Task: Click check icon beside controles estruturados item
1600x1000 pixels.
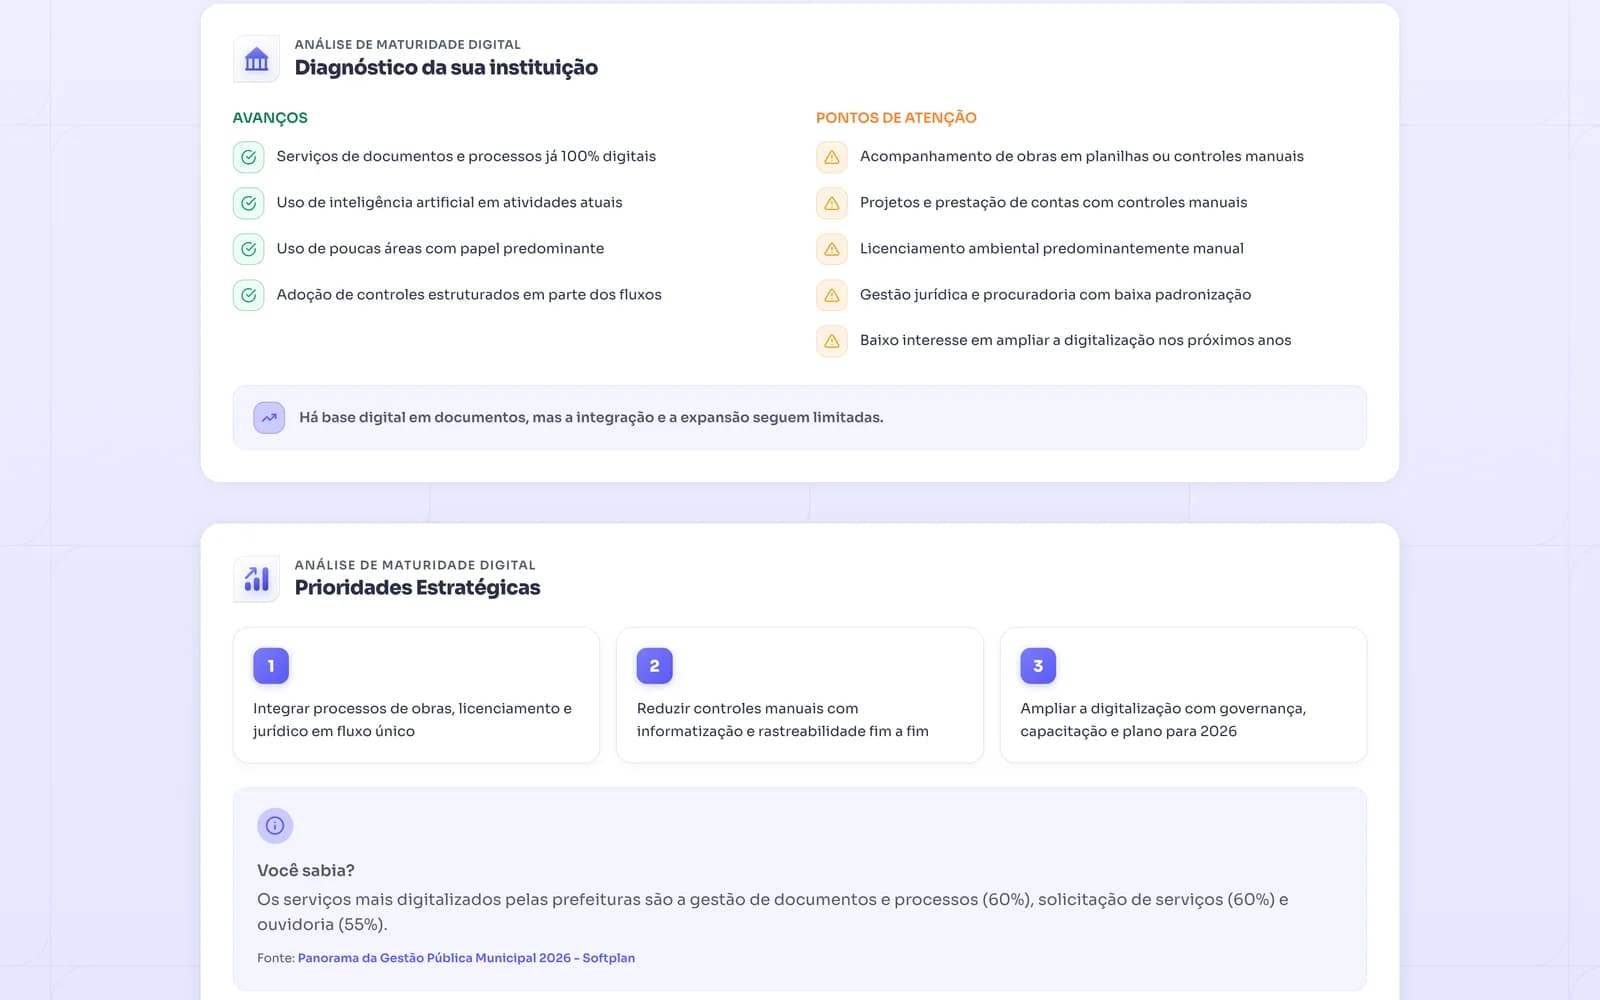Action: click(249, 295)
